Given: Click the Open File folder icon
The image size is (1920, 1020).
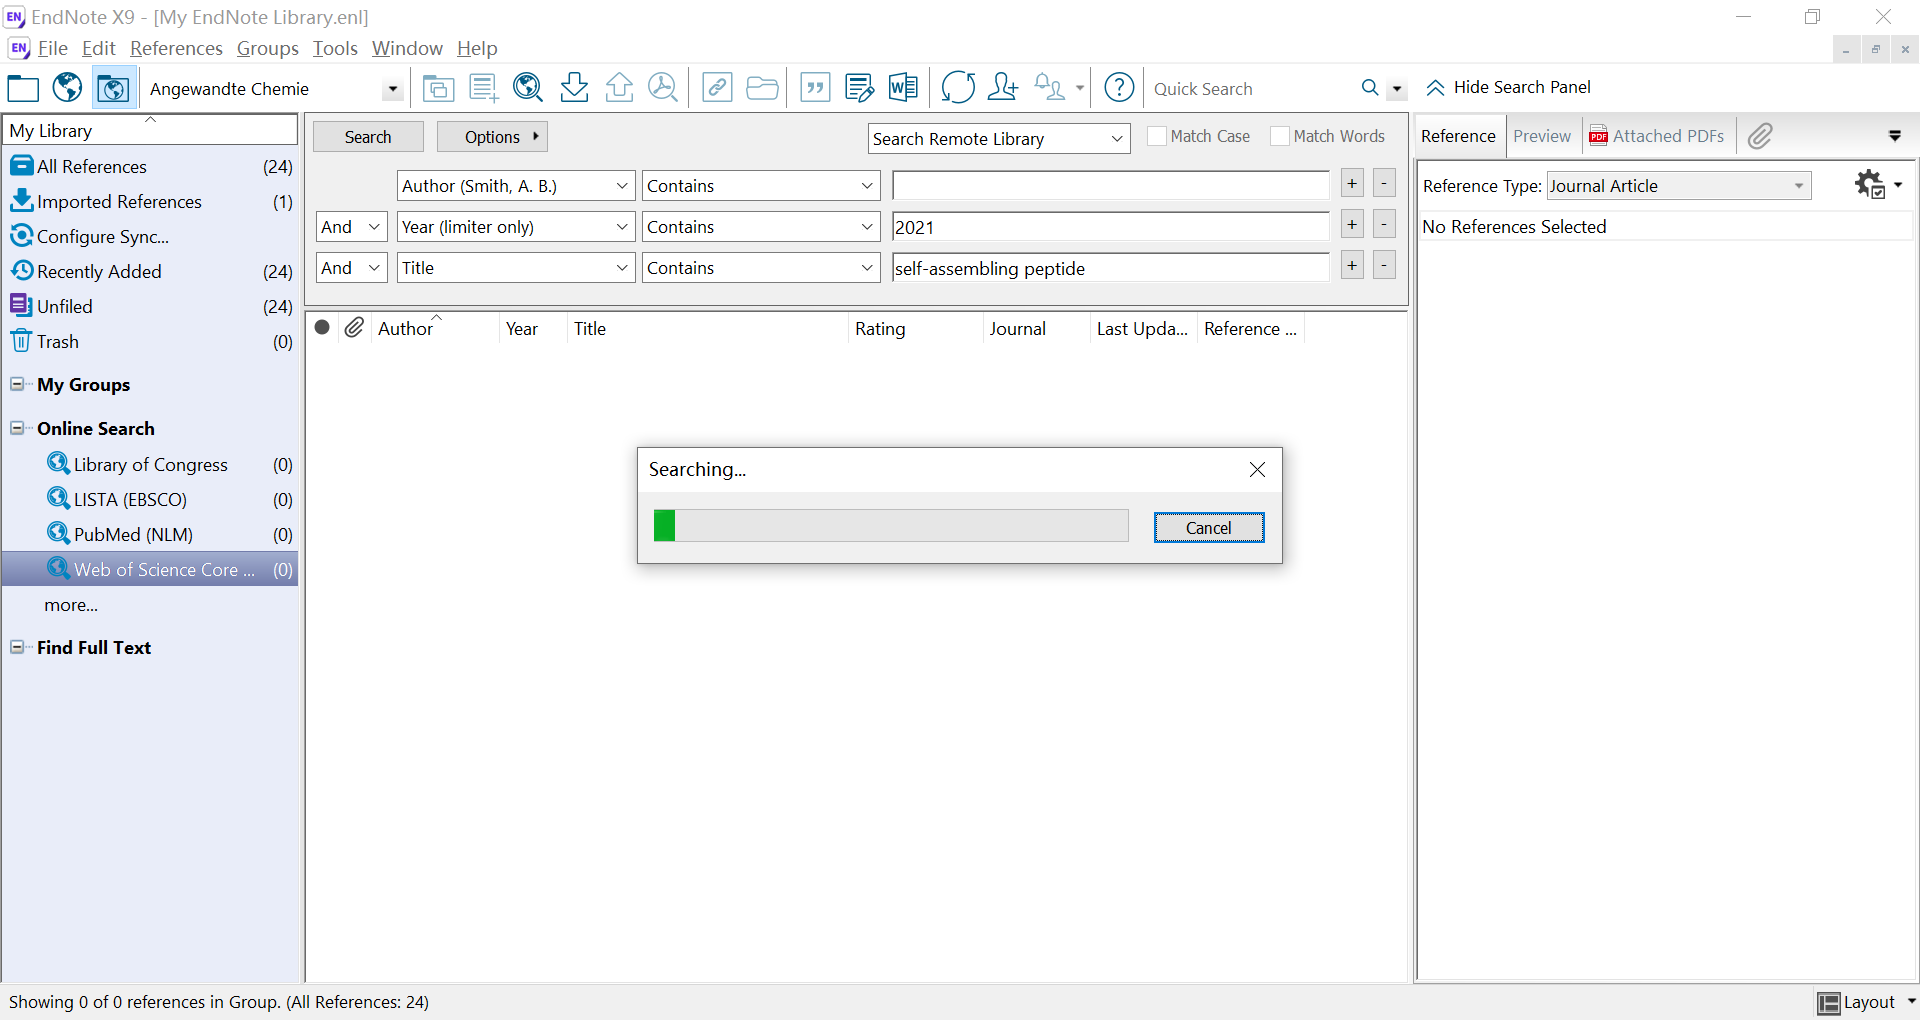Looking at the screenshot, I should pyautogui.click(x=762, y=88).
